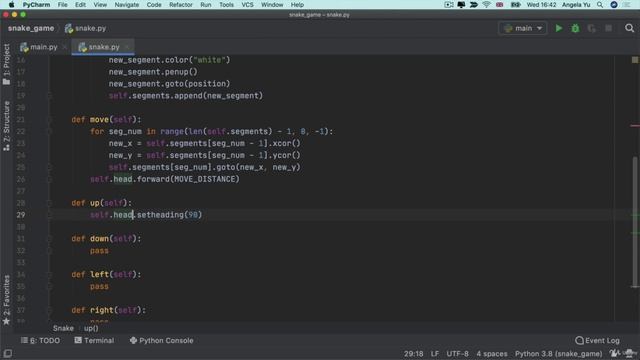Click the up() breadcrumb at editor bottom

(91, 328)
